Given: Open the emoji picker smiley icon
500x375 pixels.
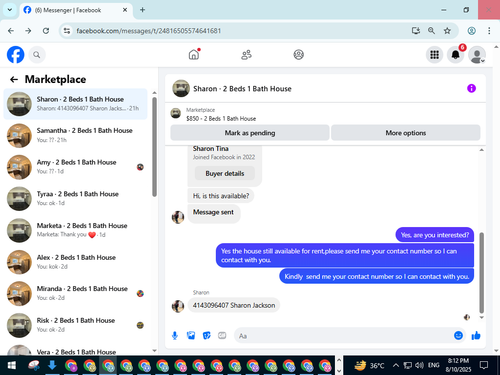Looking at the screenshot, I should coord(458,336).
